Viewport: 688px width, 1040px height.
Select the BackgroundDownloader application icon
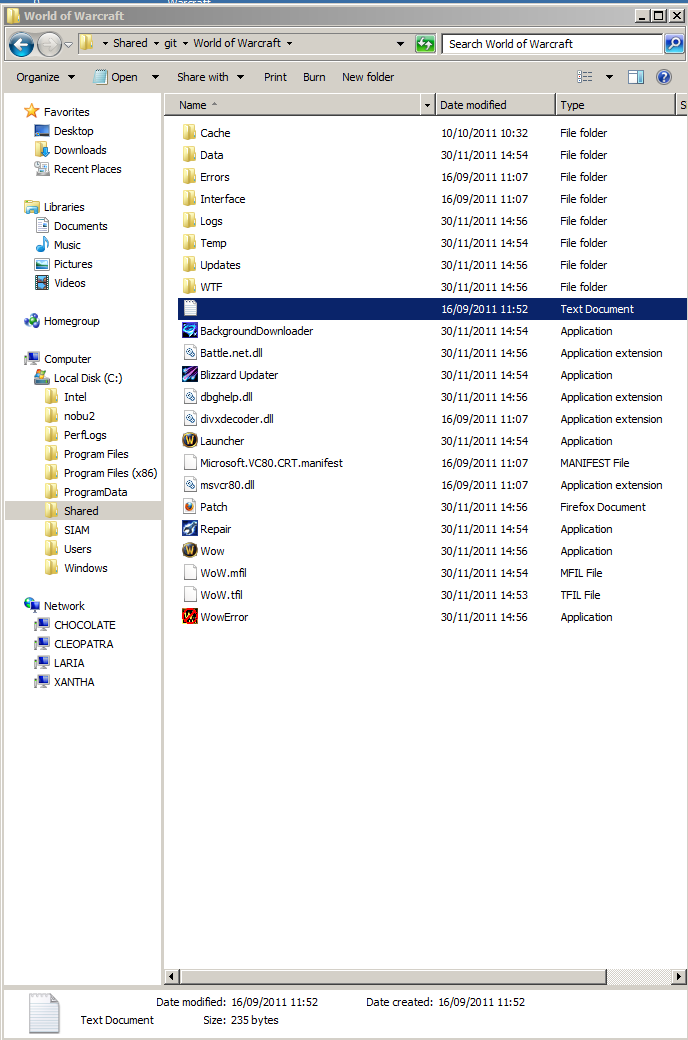(x=190, y=330)
